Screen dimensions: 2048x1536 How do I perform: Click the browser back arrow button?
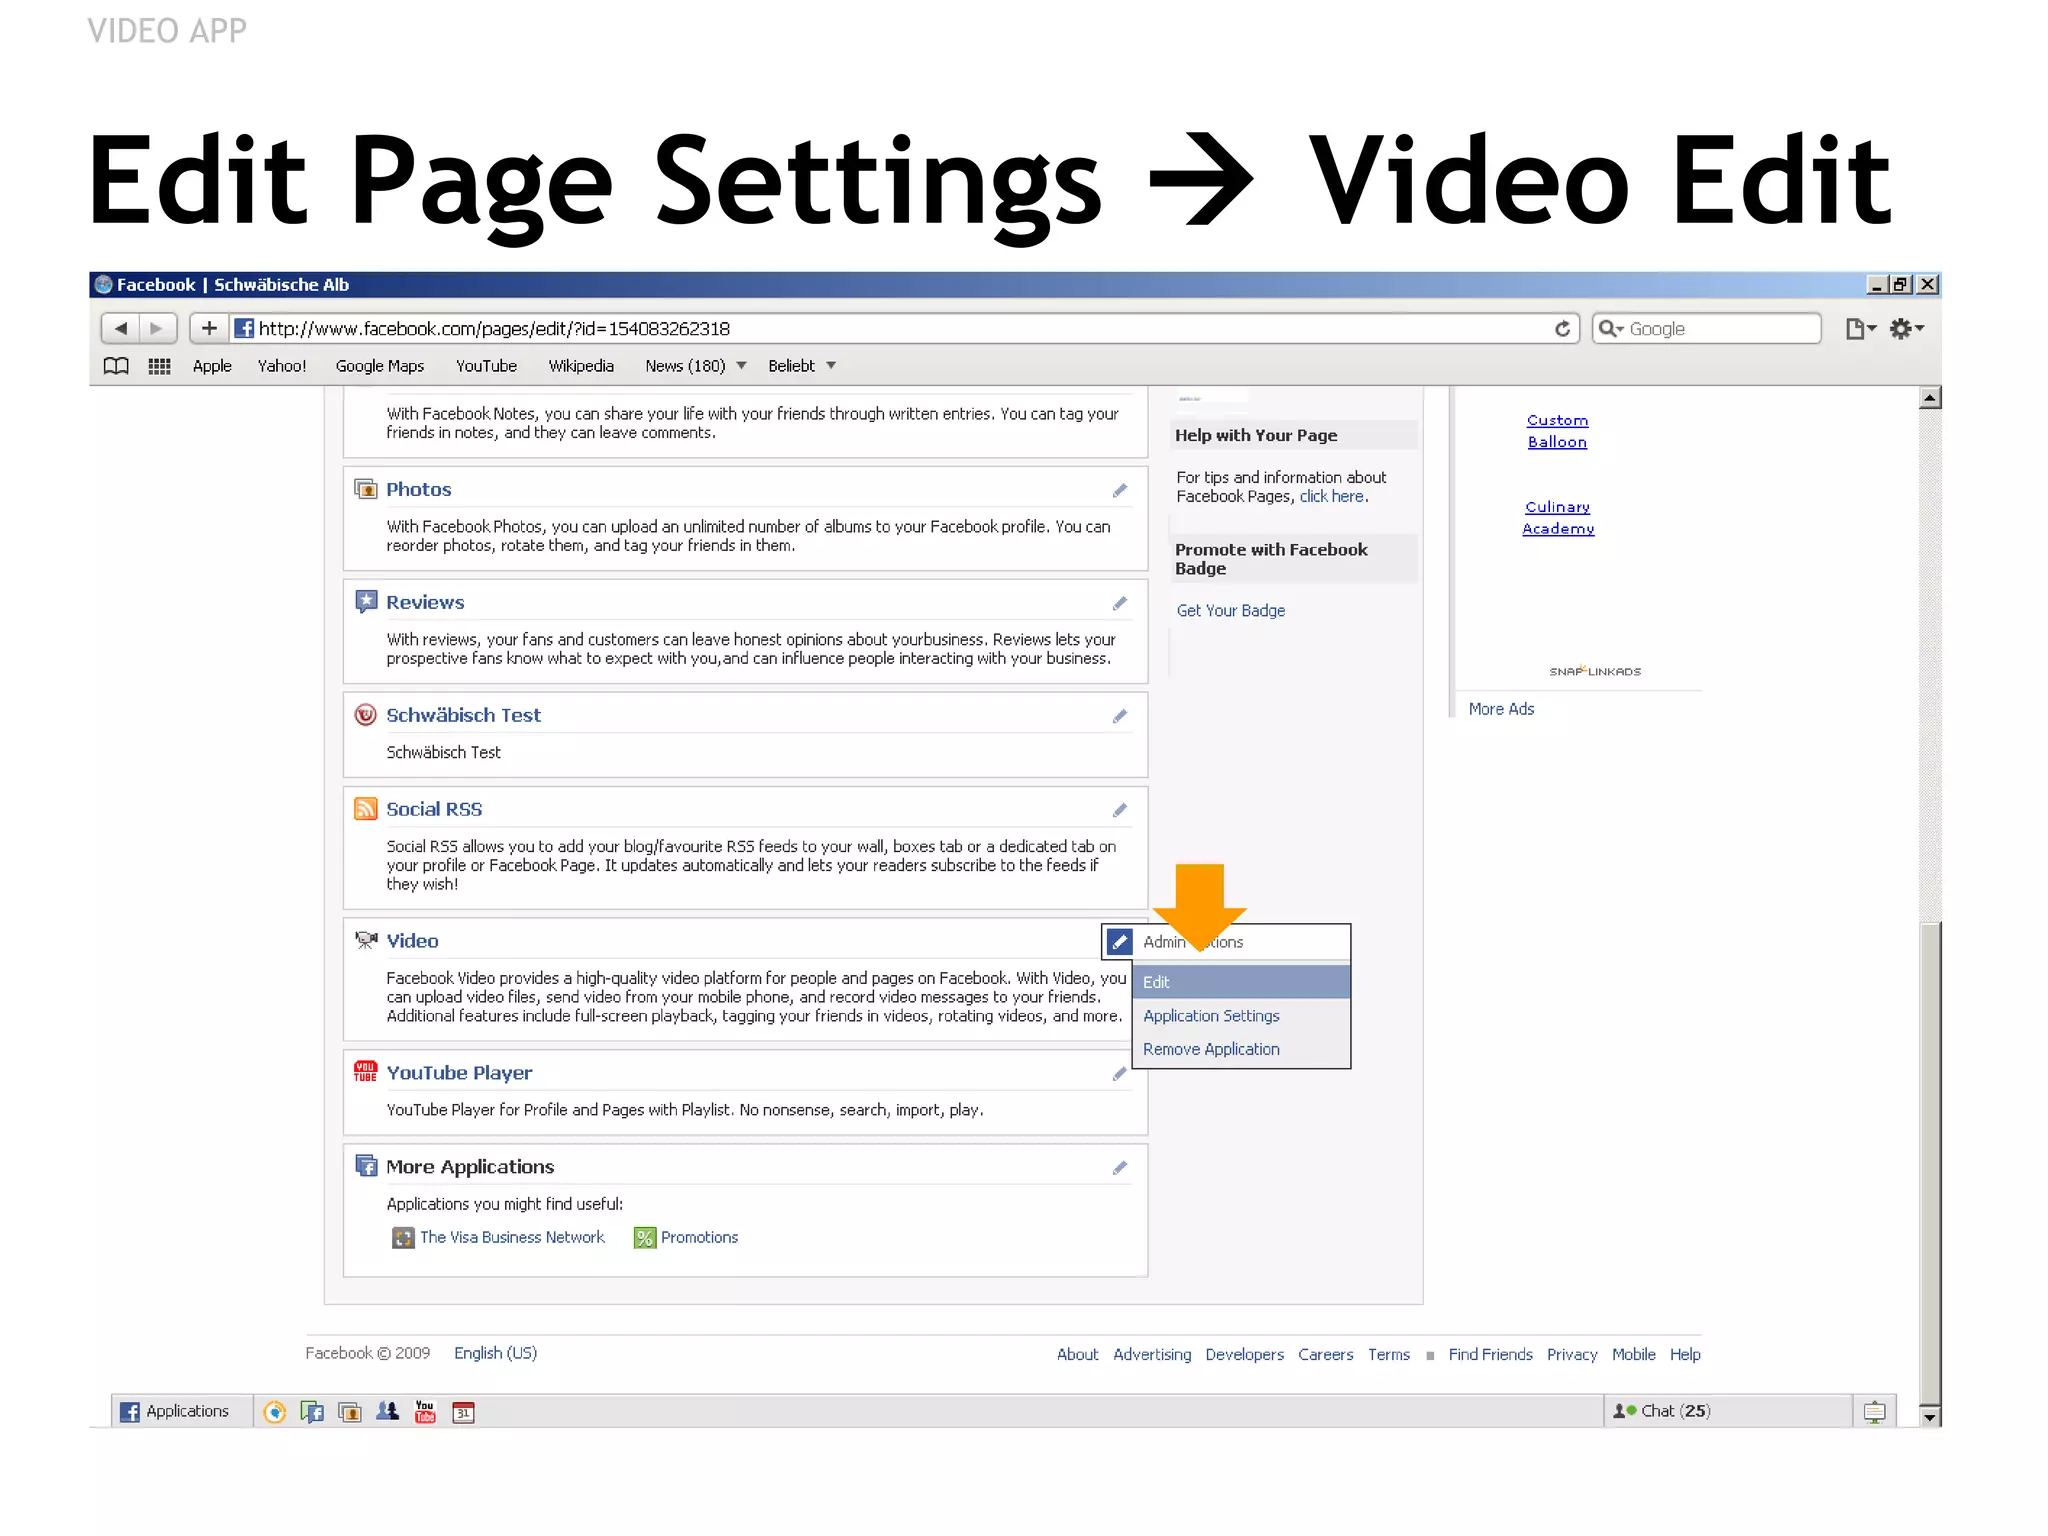pos(120,328)
